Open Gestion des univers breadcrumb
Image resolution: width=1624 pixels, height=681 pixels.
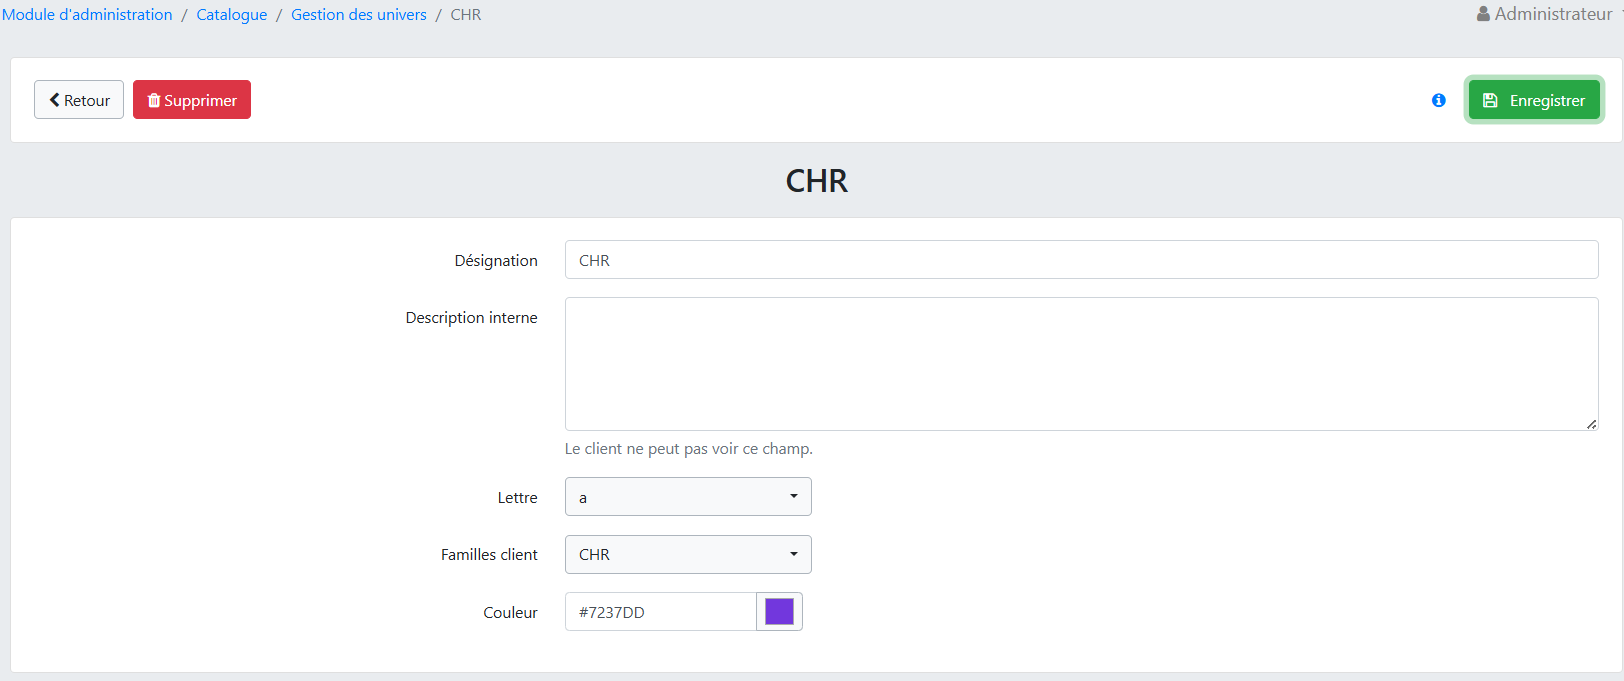(x=359, y=15)
